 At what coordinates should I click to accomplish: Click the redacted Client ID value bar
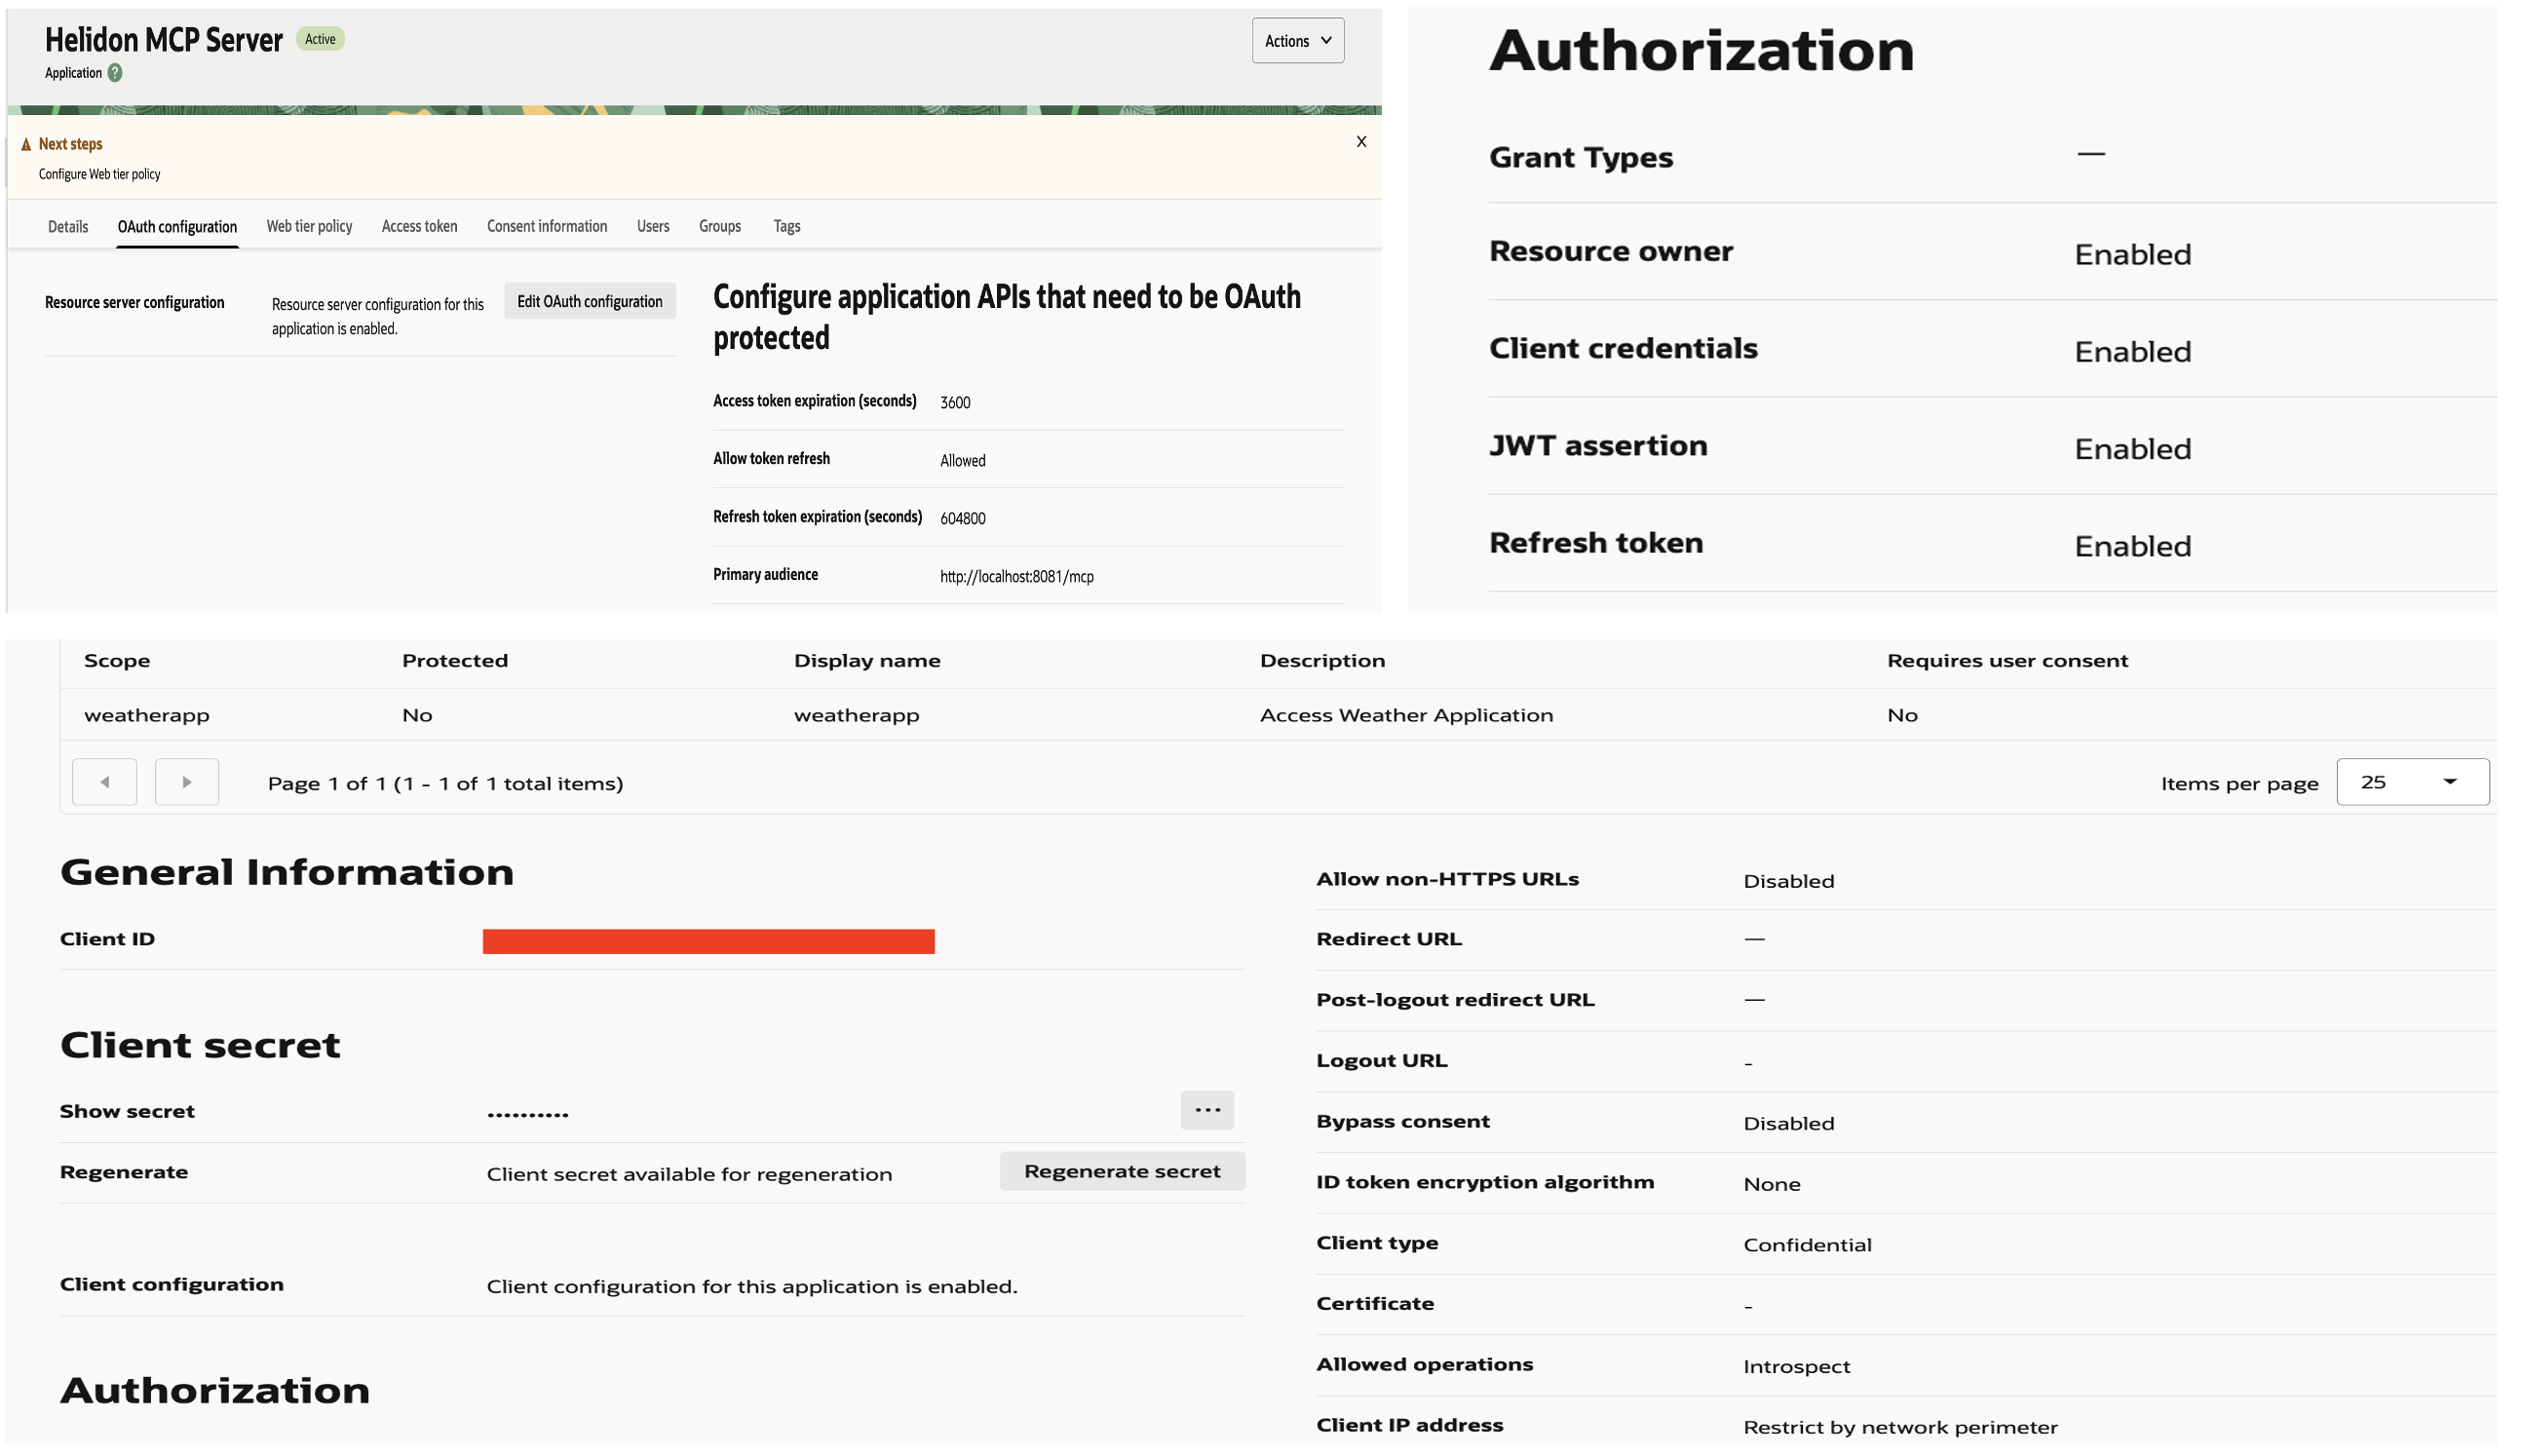click(x=708, y=940)
